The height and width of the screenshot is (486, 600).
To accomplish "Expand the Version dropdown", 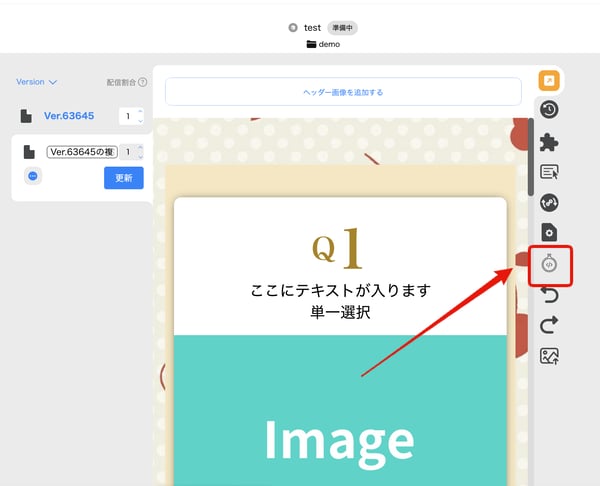I will 37,82.
